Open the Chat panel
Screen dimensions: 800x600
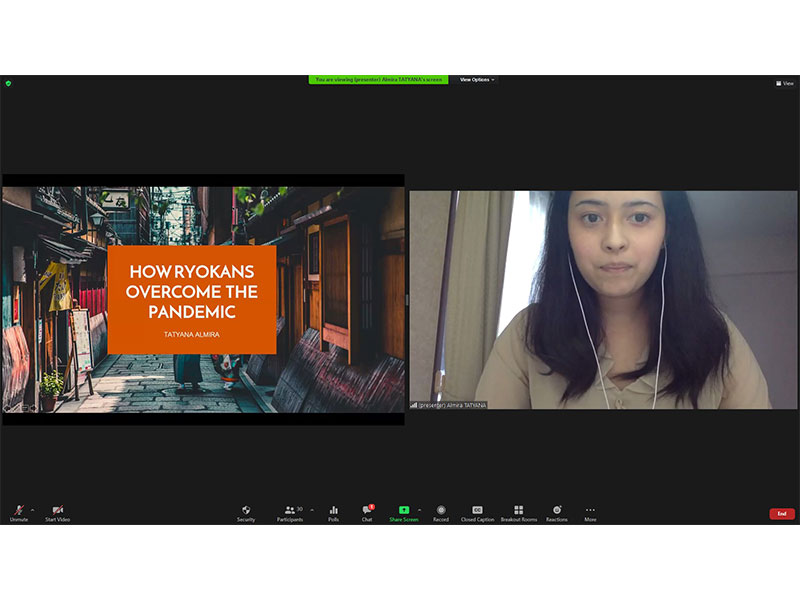click(367, 512)
